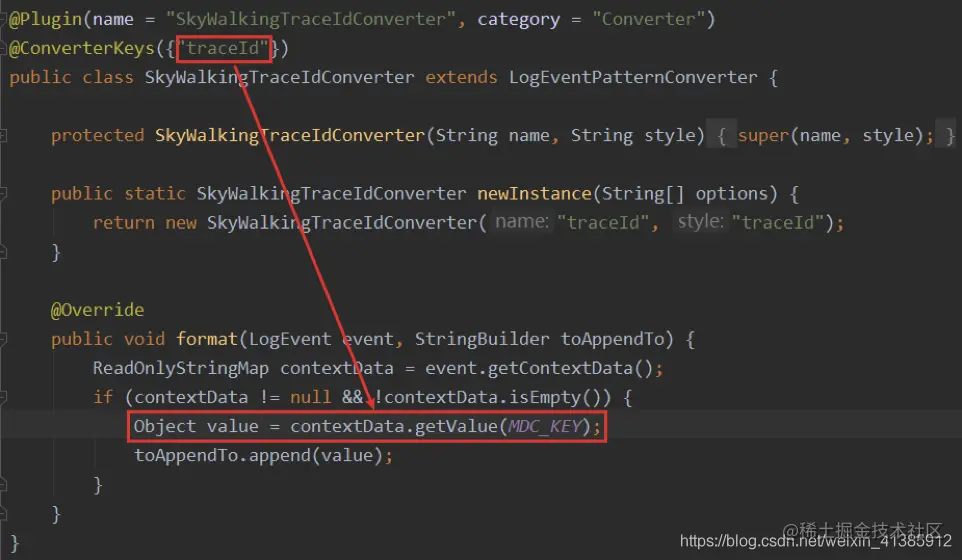Viewport: 962px width, 560px height.
Task: Click the StringBuilder parameter type
Action: coord(482,339)
